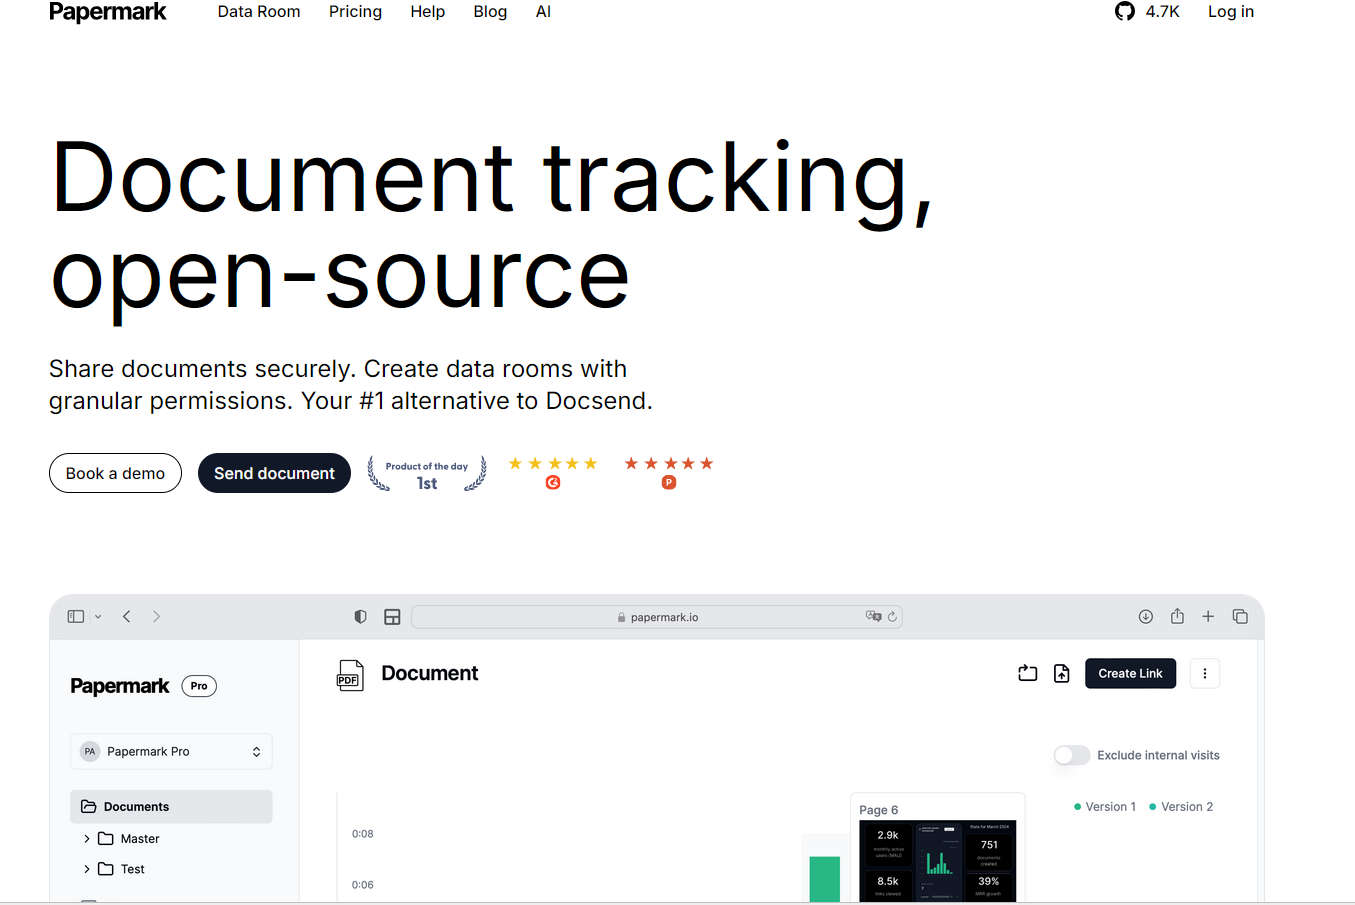Click the Product Hunt five-star rating badge
The width and height of the screenshot is (1355, 905).
pos(669,472)
